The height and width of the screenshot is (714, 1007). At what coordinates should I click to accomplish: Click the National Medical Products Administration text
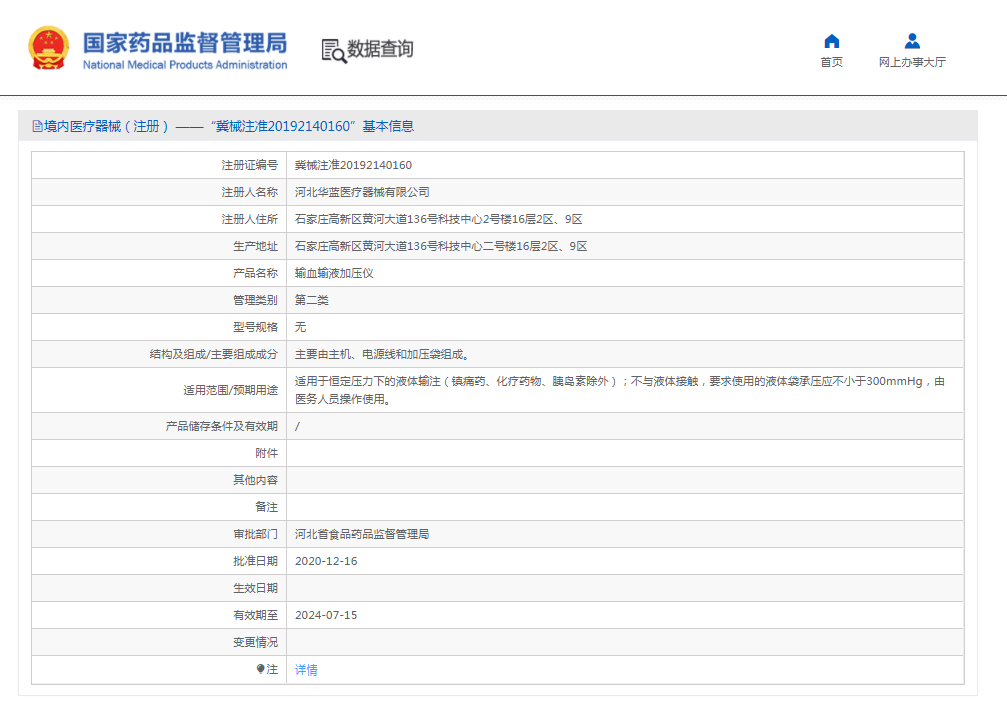[184, 65]
